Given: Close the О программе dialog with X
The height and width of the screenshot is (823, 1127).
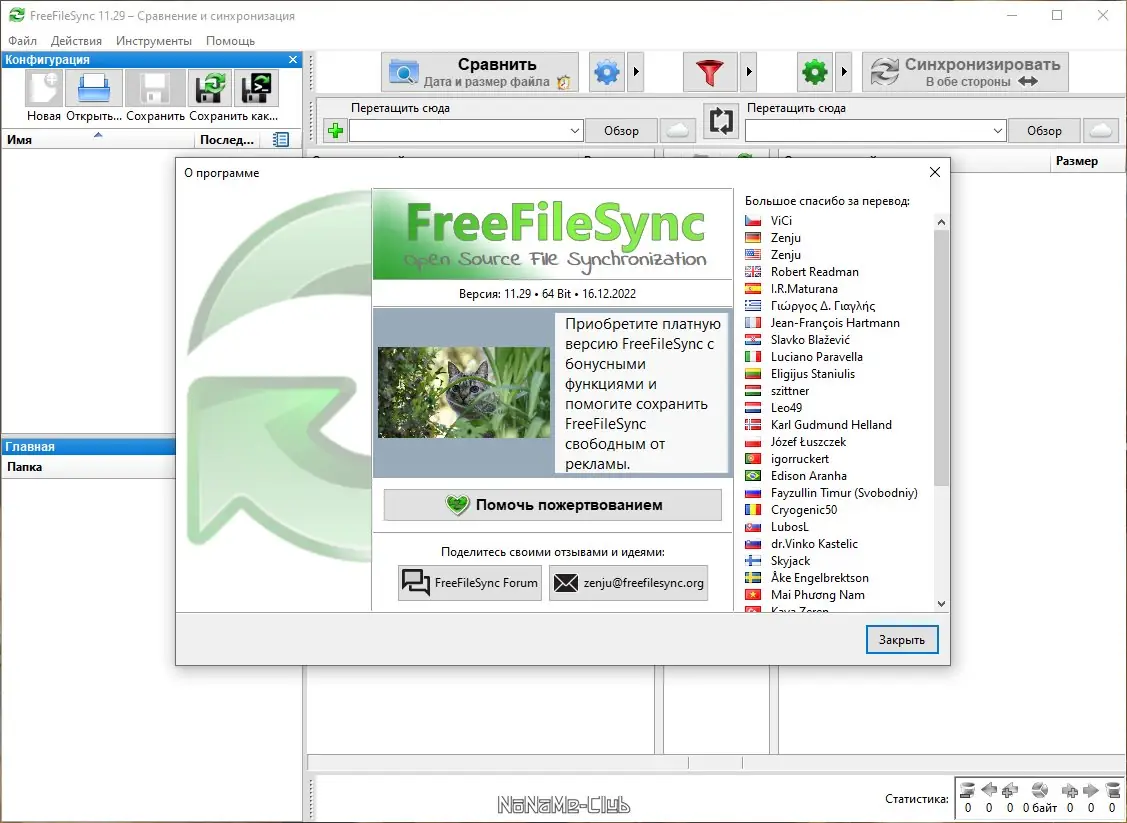Looking at the screenshot, I should [x=934, y=173].
